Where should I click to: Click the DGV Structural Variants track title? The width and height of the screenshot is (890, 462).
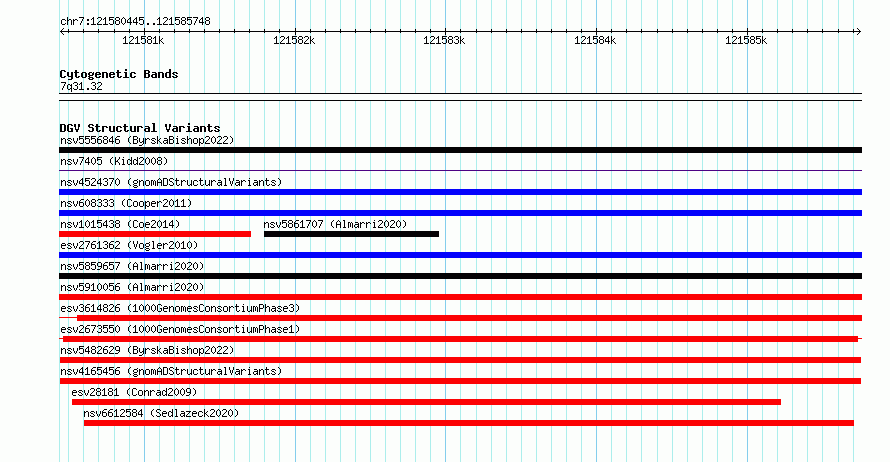140,128
